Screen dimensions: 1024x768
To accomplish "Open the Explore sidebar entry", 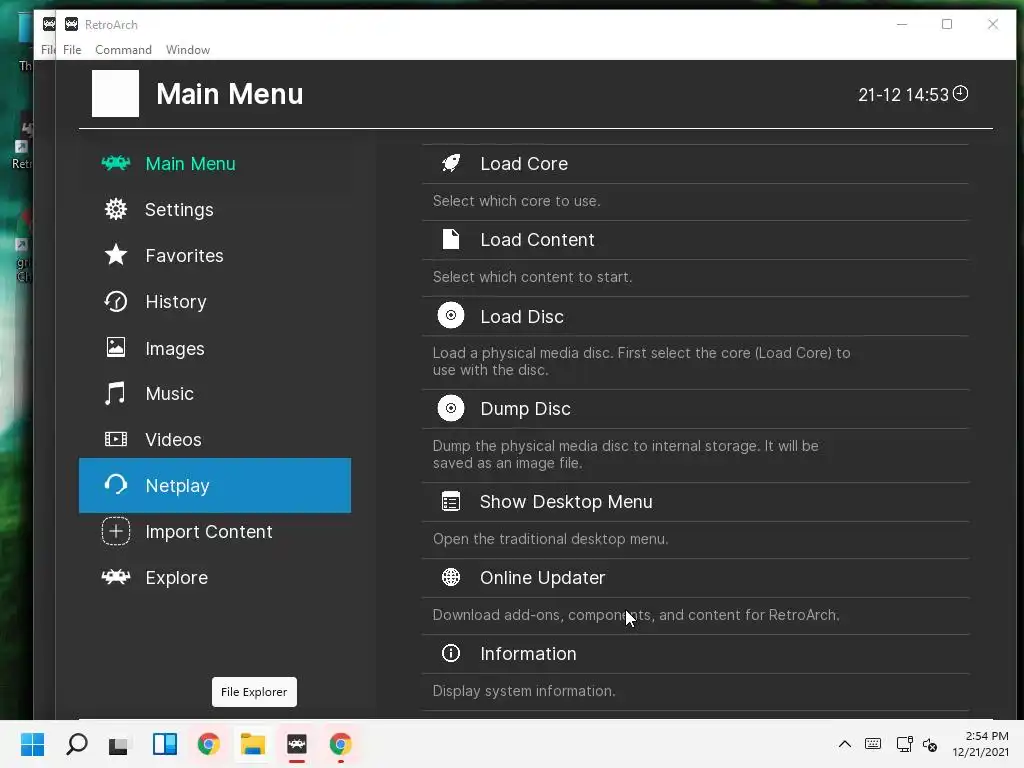I will [215, 577].
